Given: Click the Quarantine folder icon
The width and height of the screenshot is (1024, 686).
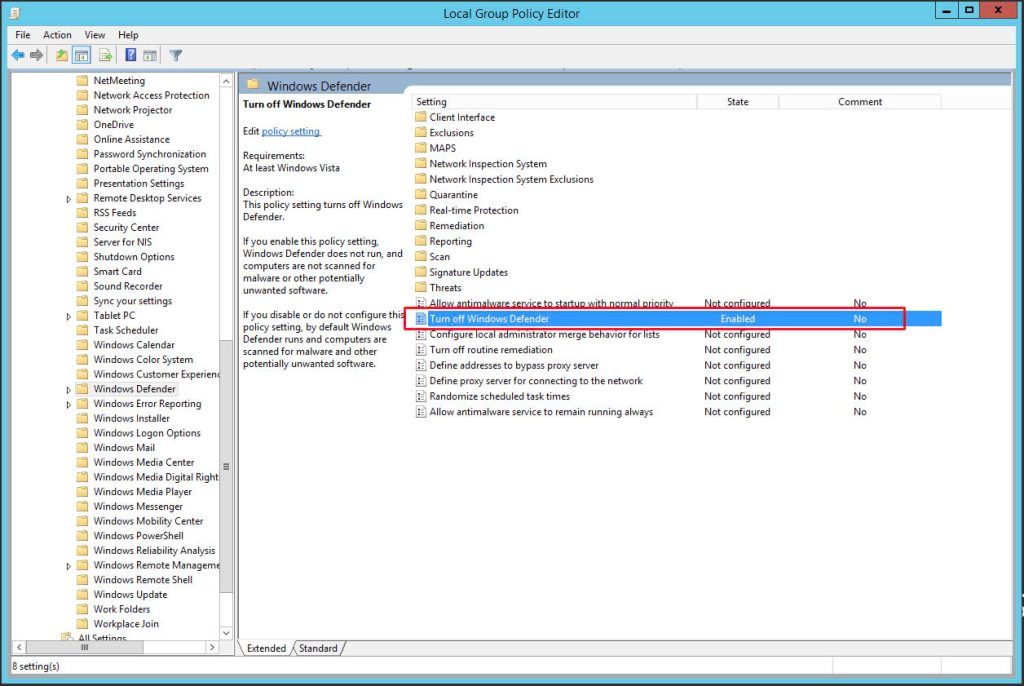Looking at the screenshot, I should click(x=421, y=195).
